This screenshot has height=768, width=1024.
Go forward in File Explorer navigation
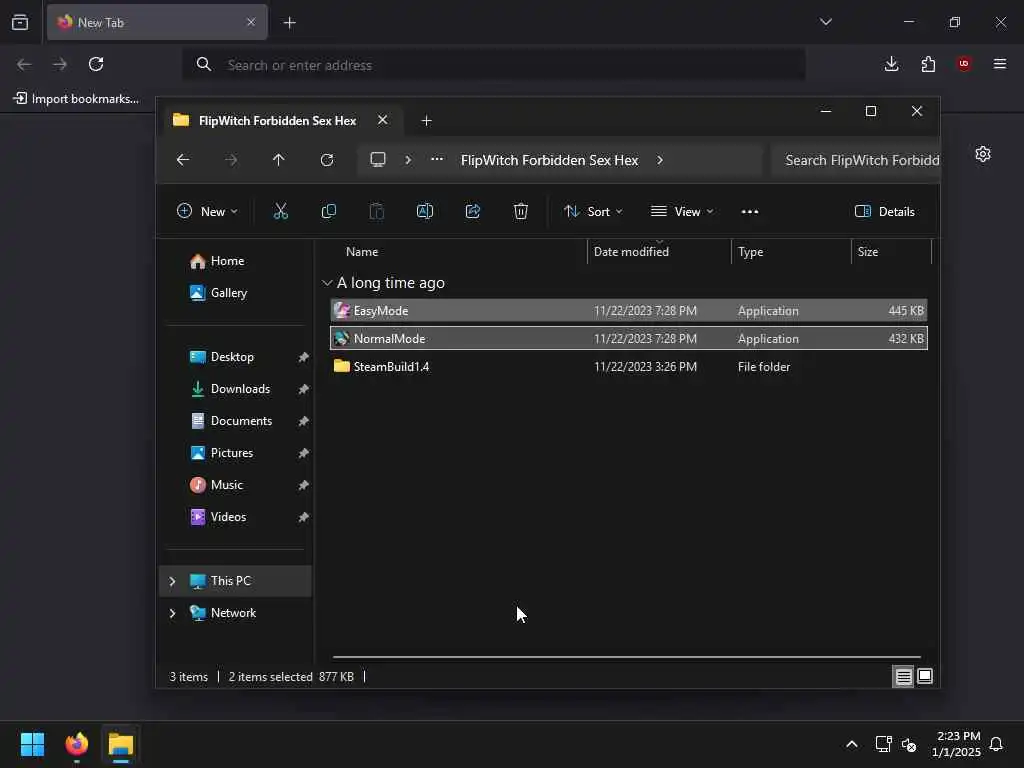pos(231,160)
